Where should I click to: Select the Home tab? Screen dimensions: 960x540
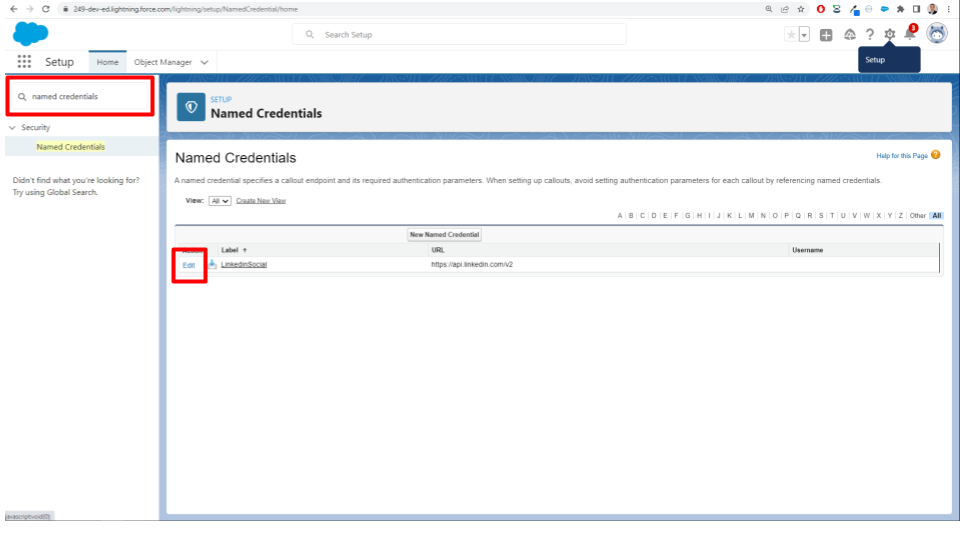[107, 62]
